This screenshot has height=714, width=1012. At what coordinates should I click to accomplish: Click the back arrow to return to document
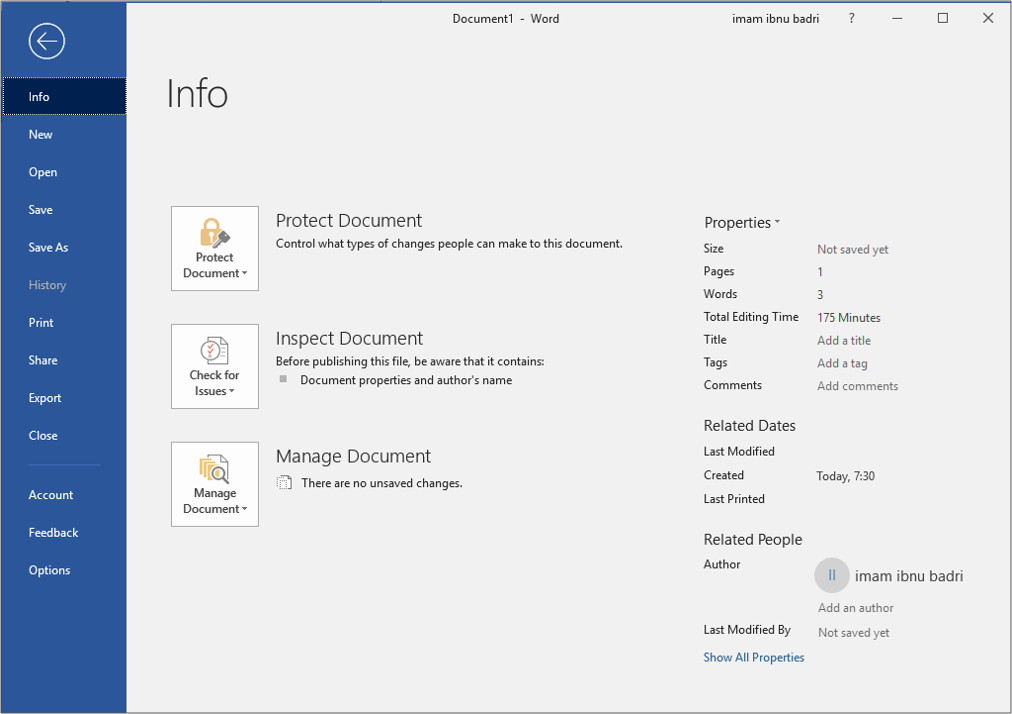click(x=47, y=41)
